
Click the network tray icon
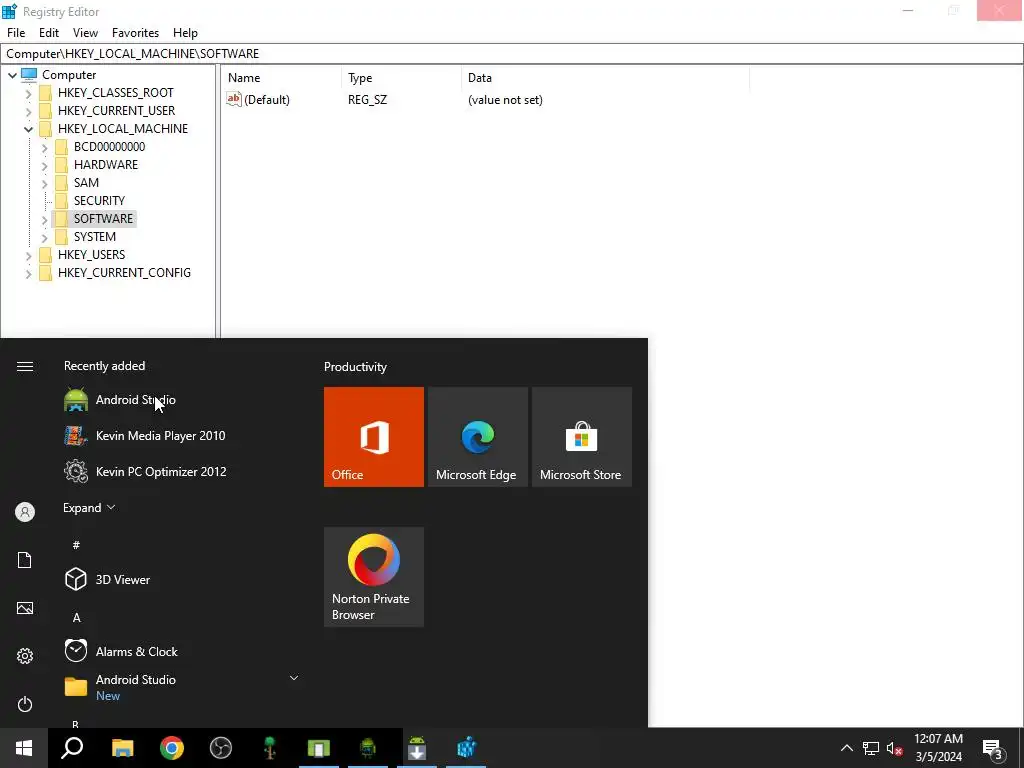click(871, 748)
